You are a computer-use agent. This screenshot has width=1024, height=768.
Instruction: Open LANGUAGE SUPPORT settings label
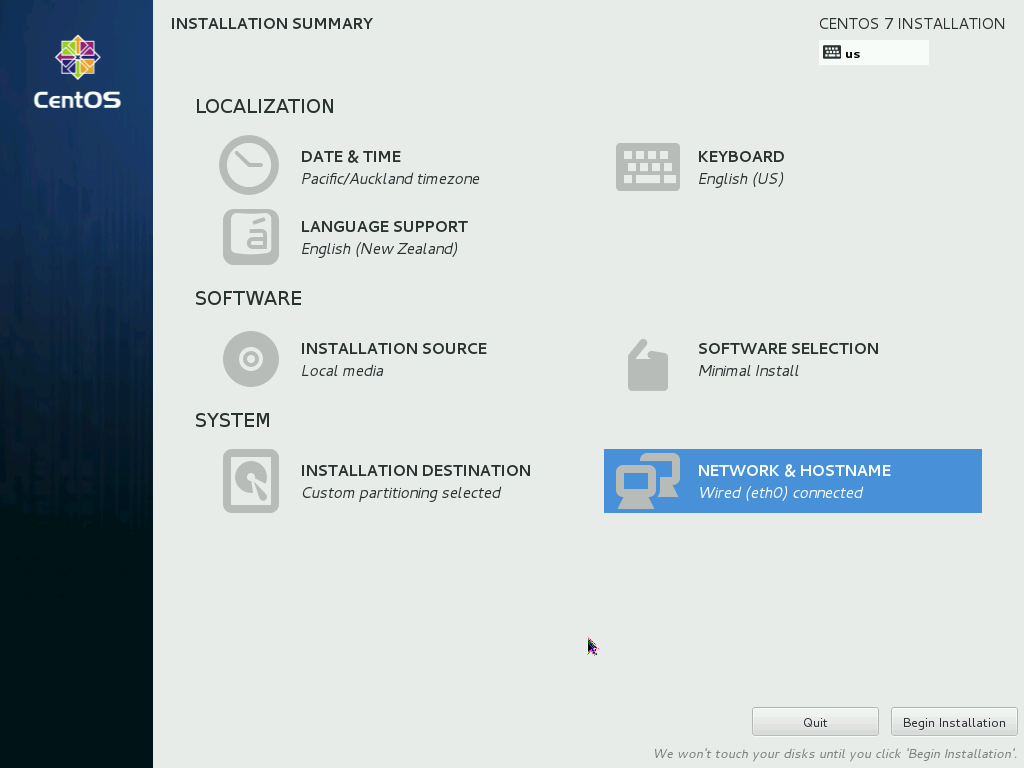coord(384,227)
